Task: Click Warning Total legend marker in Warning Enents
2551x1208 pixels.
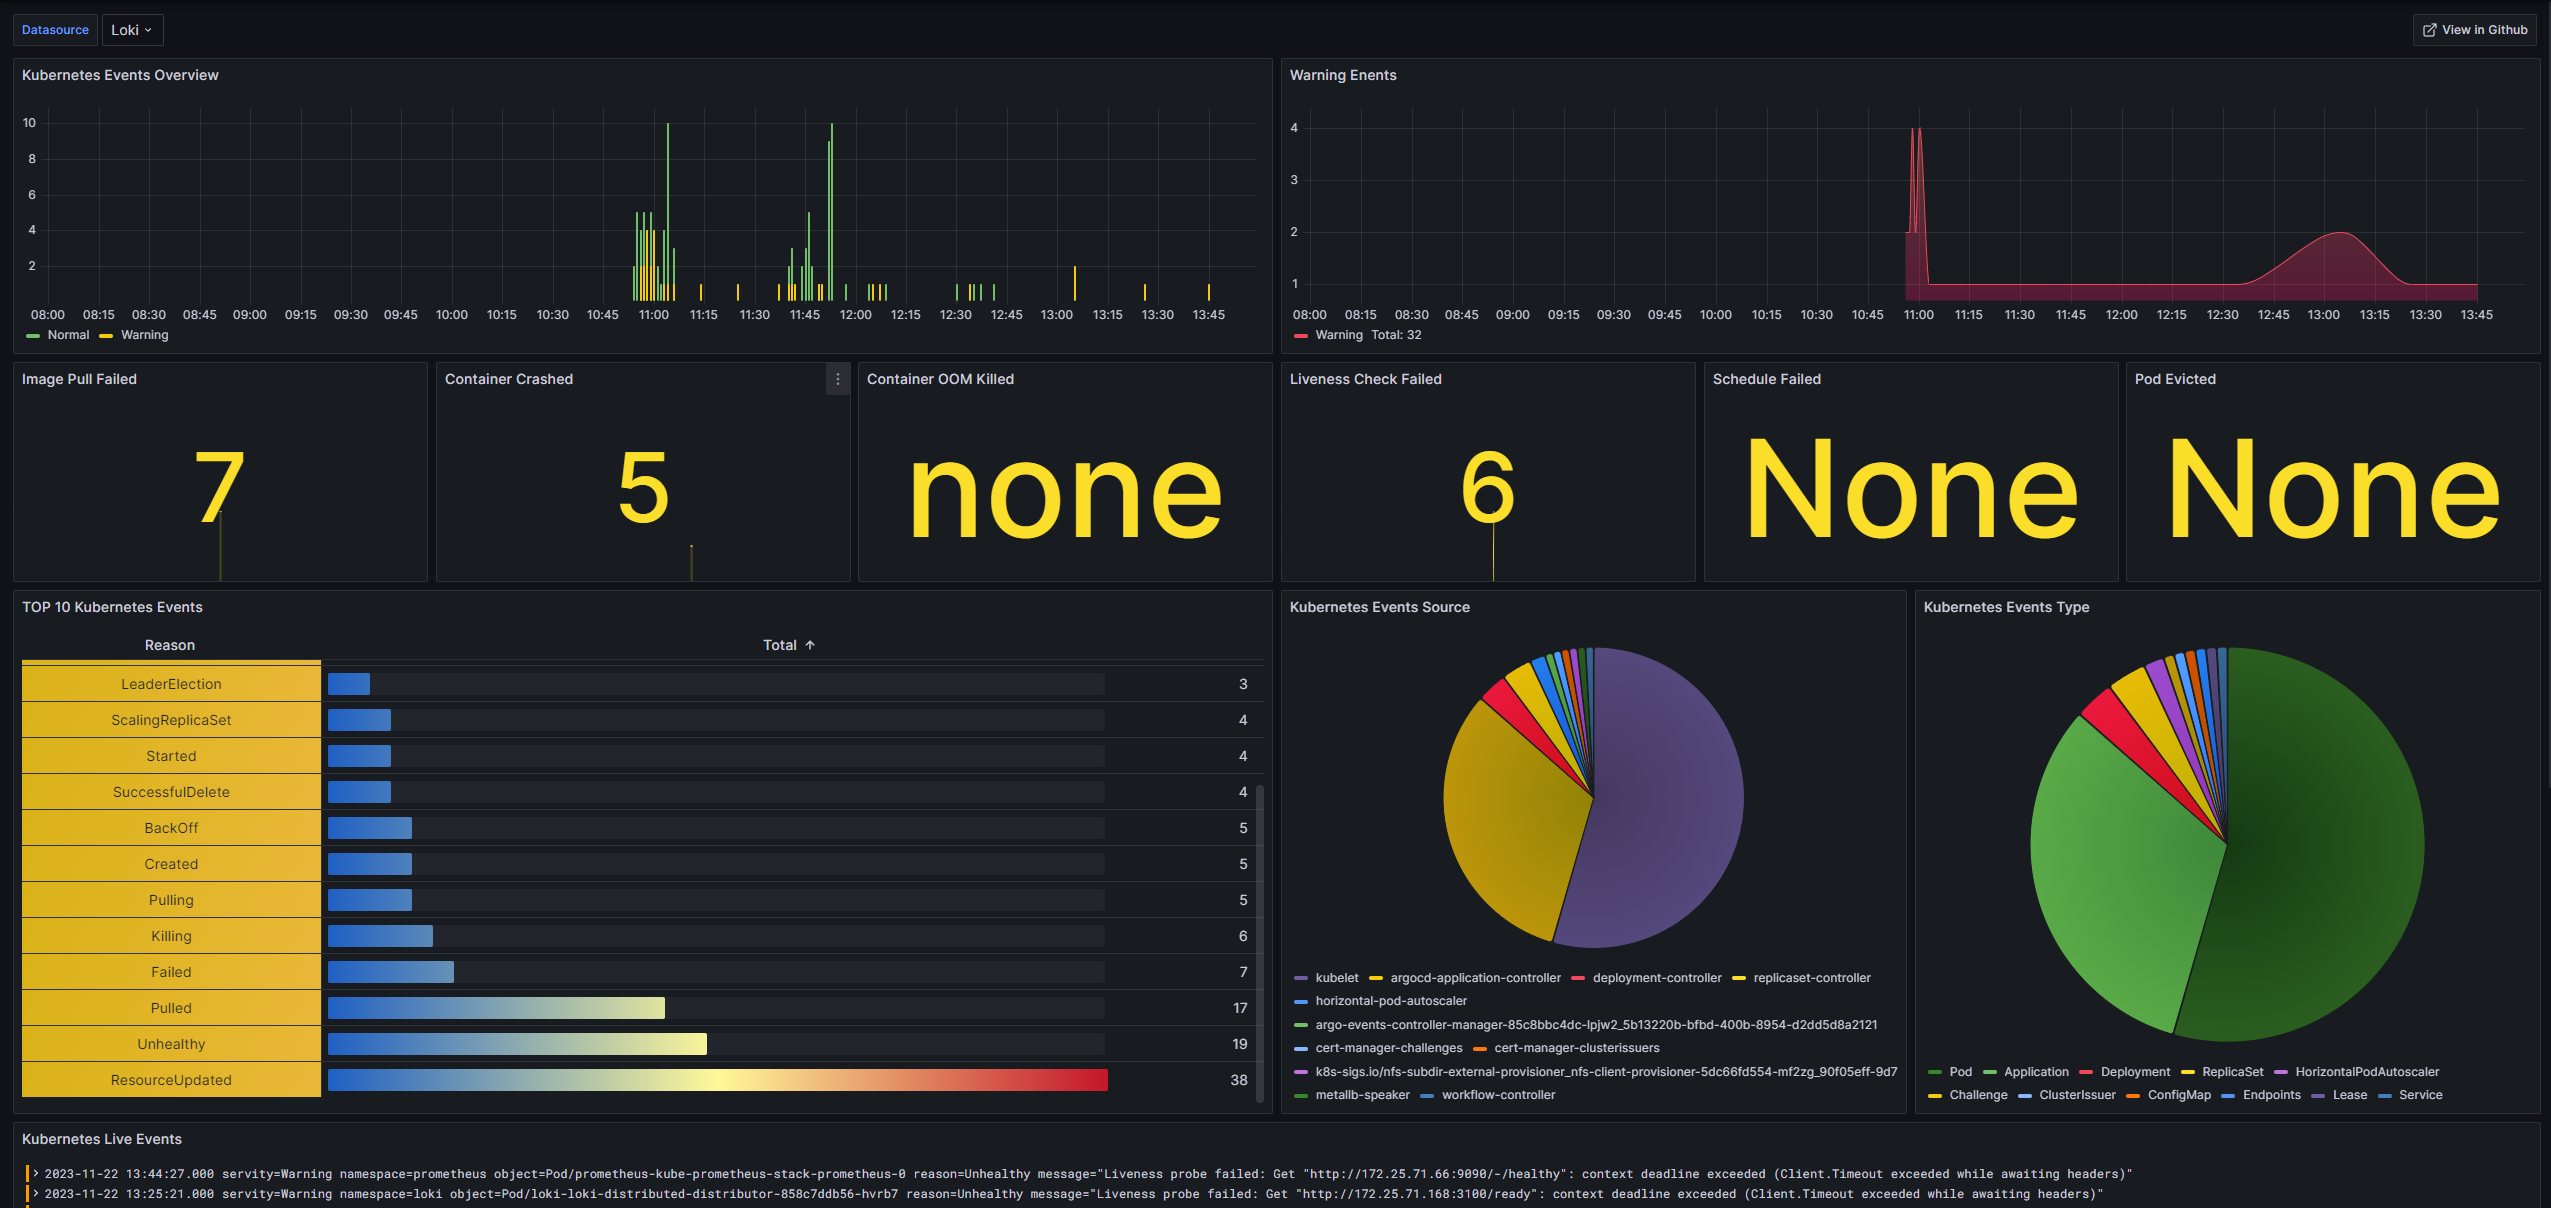Action: (x=1300, y=335)
